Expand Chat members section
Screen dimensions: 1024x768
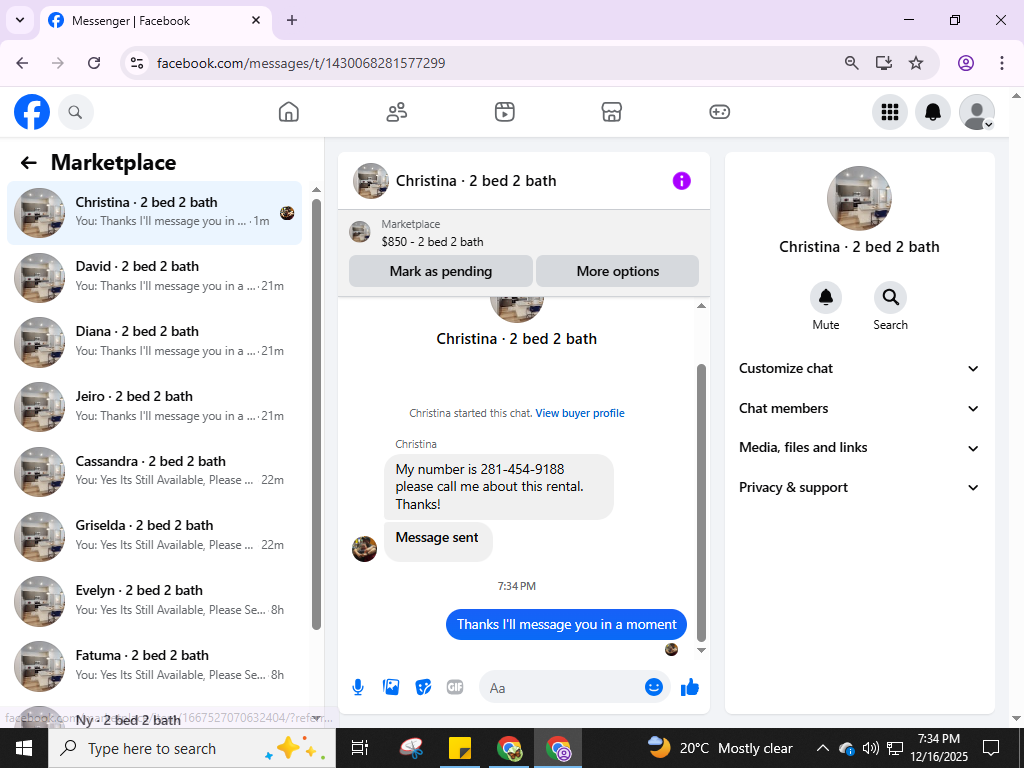(859, 409)
